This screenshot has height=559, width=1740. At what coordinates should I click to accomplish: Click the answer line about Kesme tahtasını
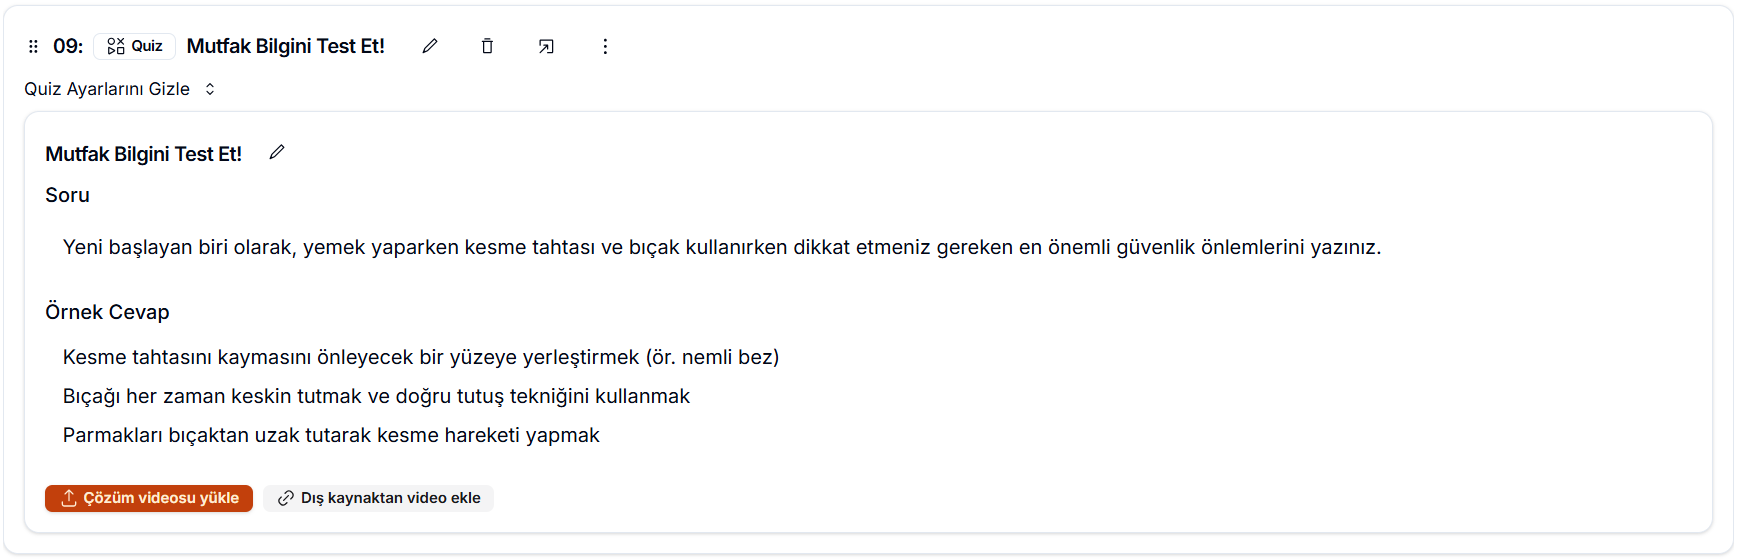click(420, 357)
